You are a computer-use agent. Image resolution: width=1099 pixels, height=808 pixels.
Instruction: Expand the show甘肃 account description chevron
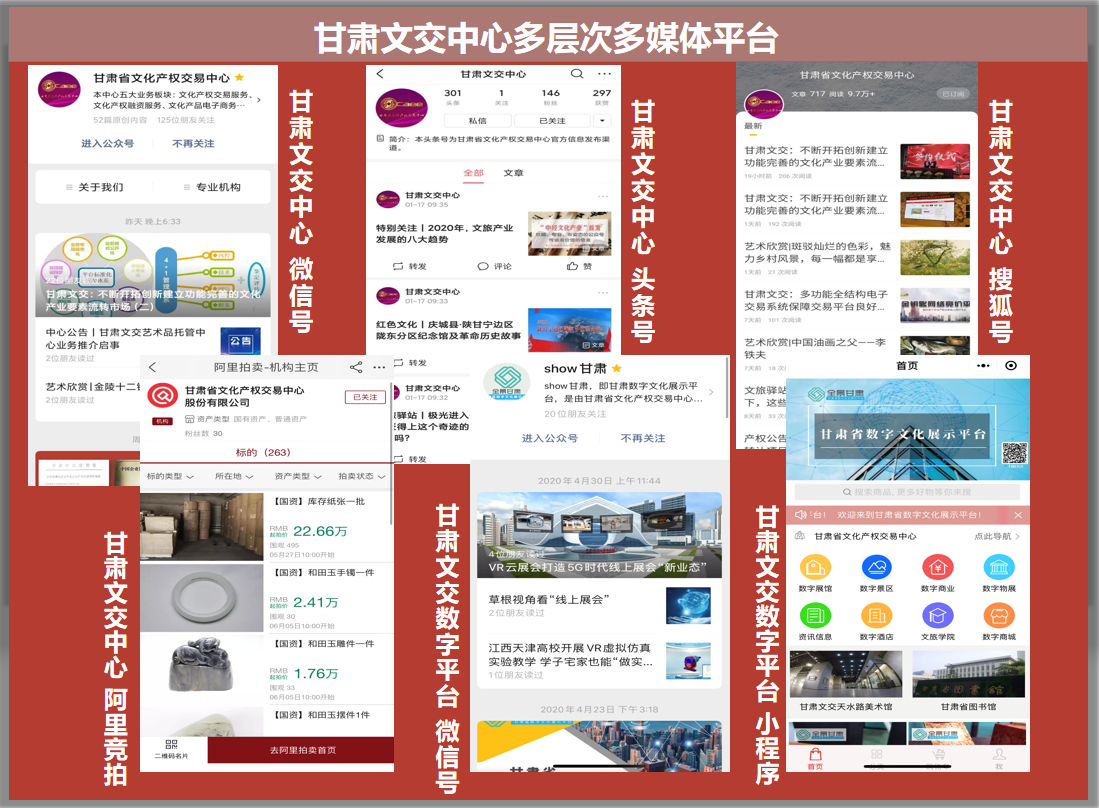click(x=711, y=392)
